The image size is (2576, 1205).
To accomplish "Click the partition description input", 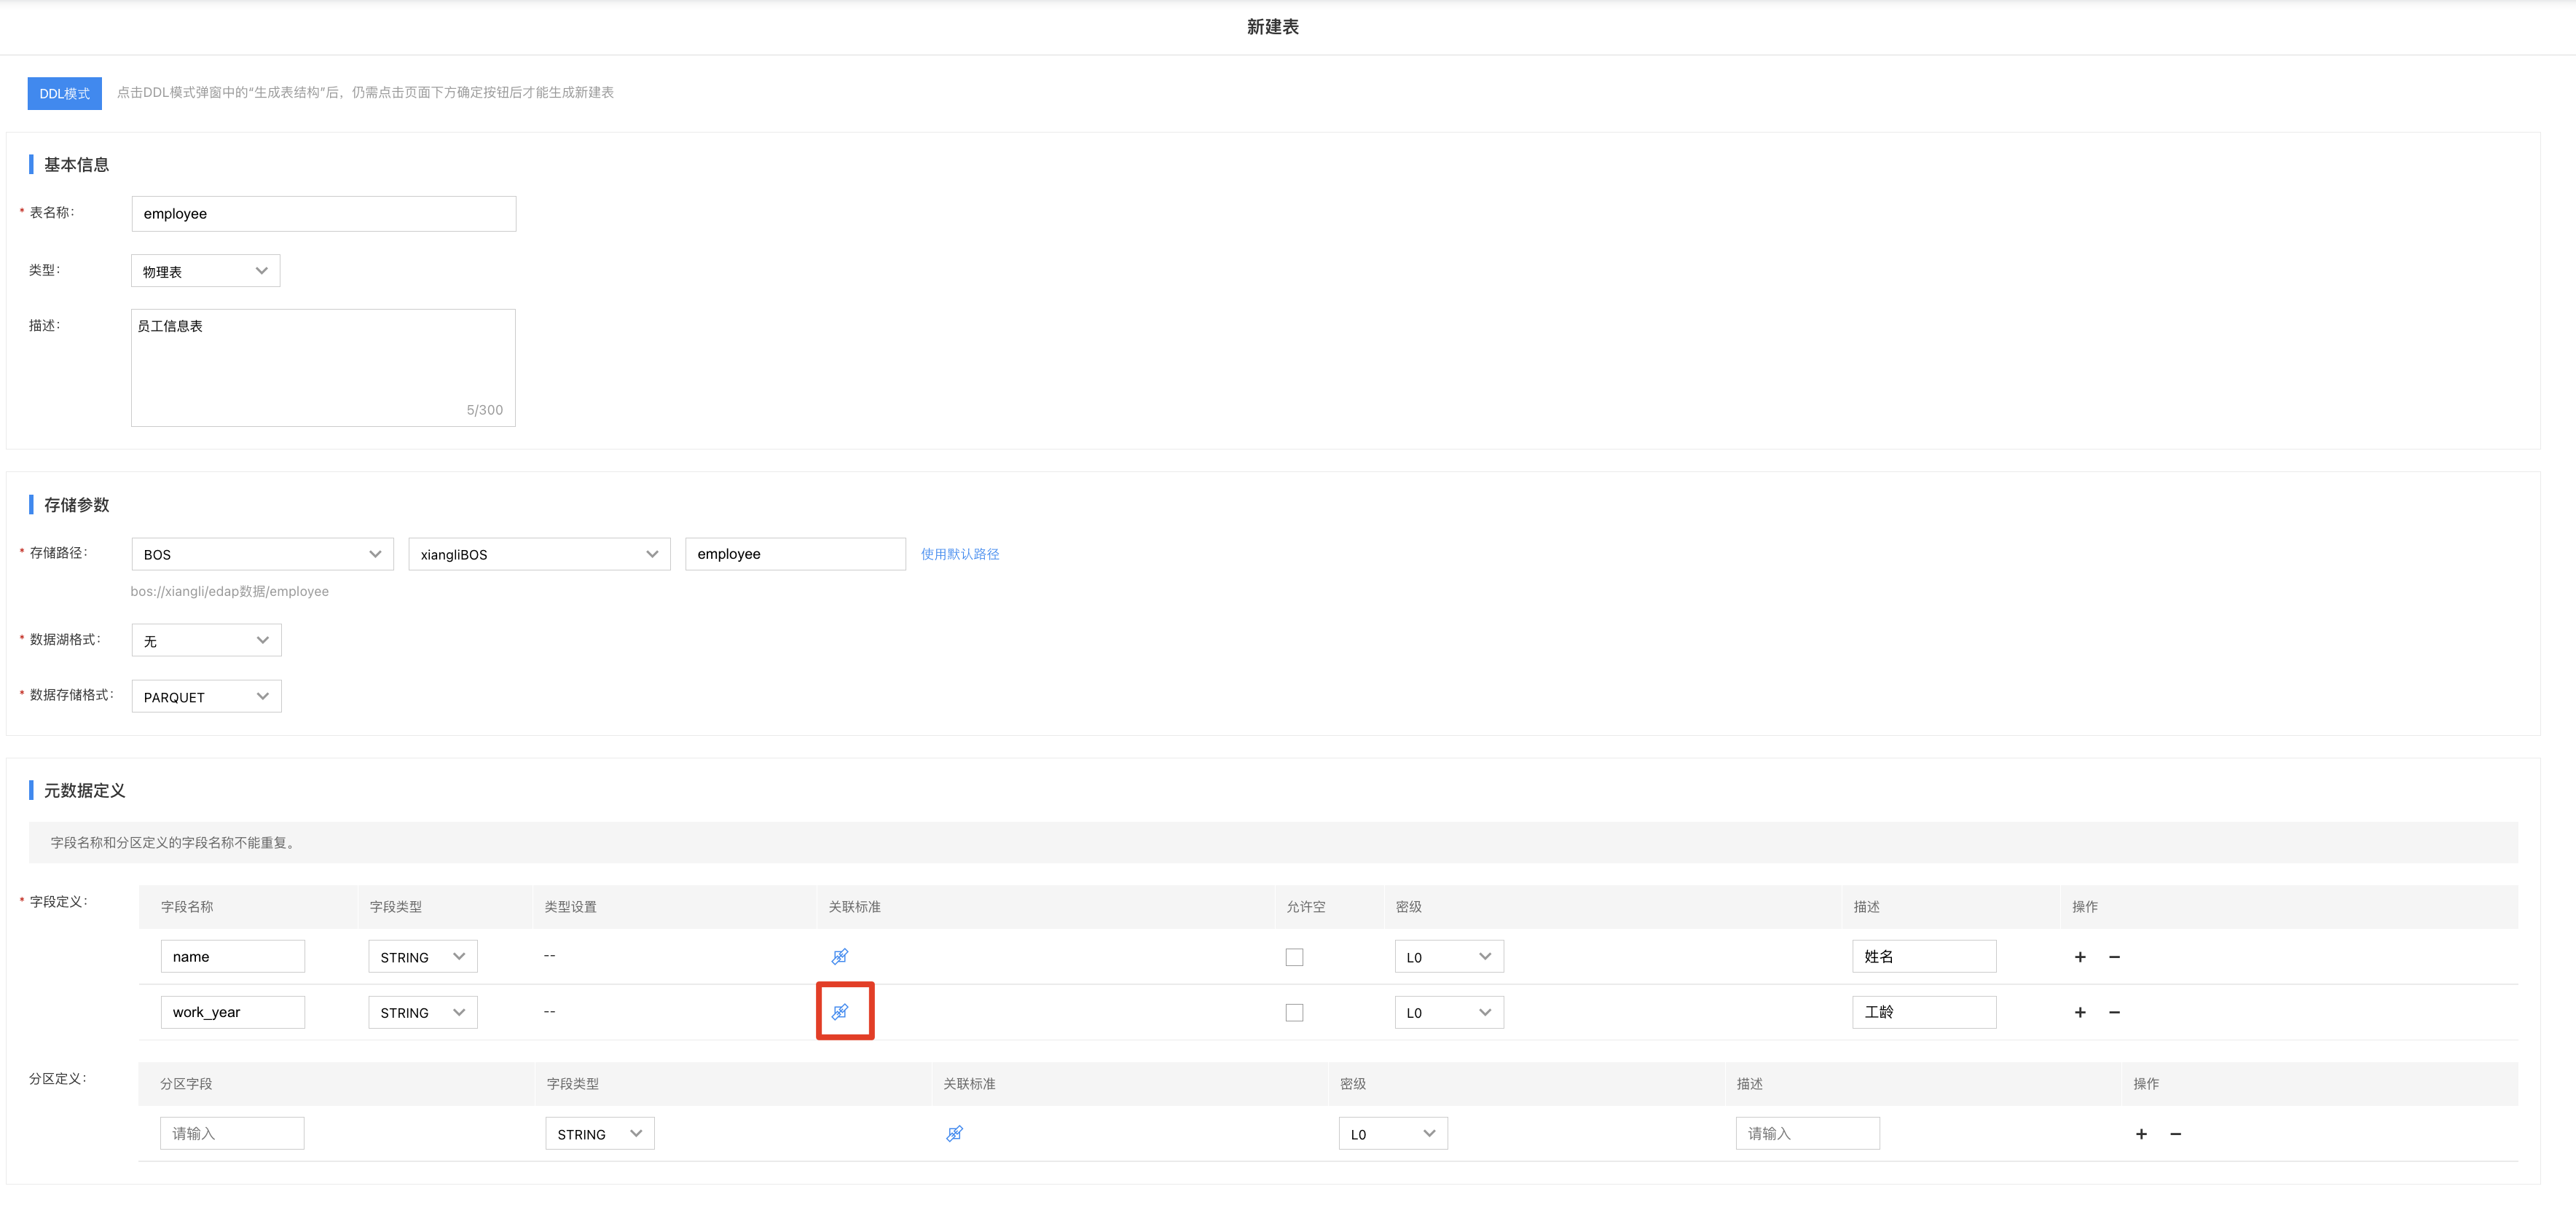I will [x=1808, y=1134].
